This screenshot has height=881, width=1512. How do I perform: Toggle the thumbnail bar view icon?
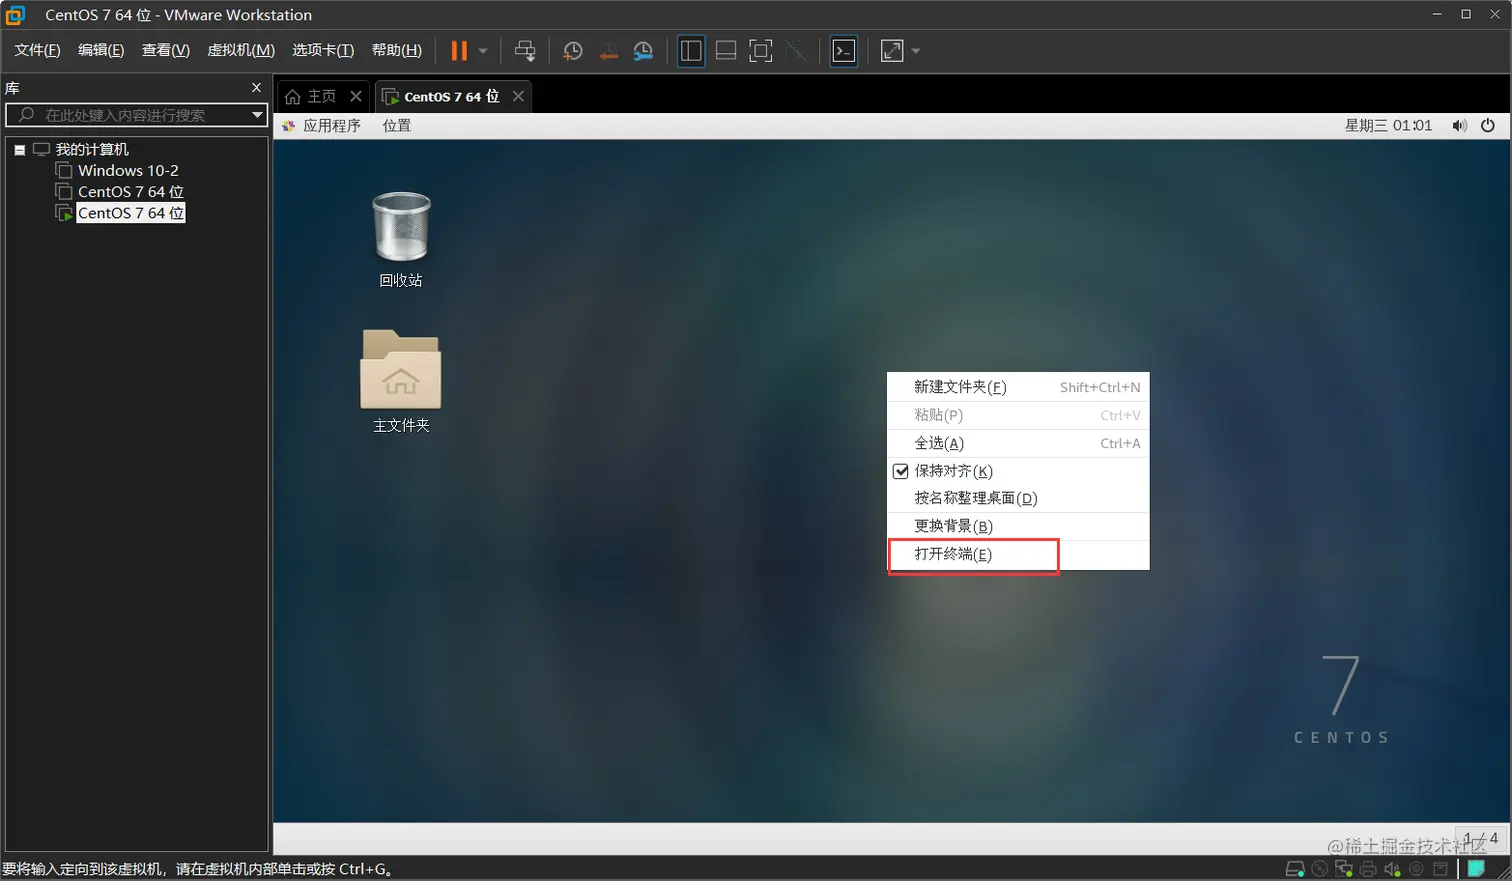click(x=726, y=51)
